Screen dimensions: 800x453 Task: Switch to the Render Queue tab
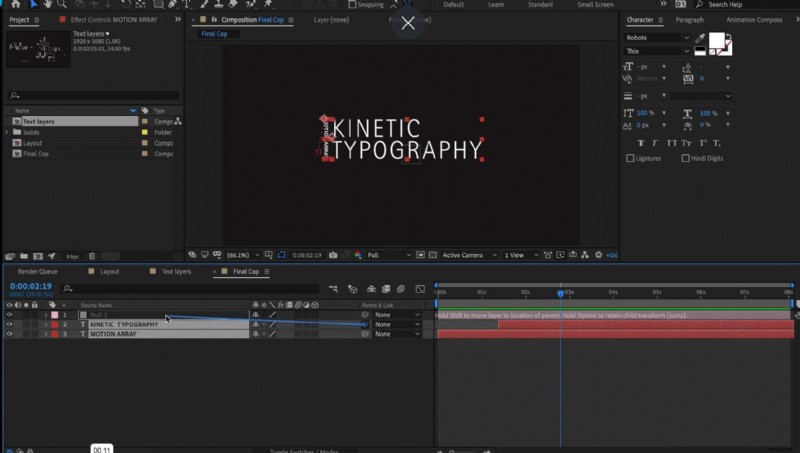38,271
